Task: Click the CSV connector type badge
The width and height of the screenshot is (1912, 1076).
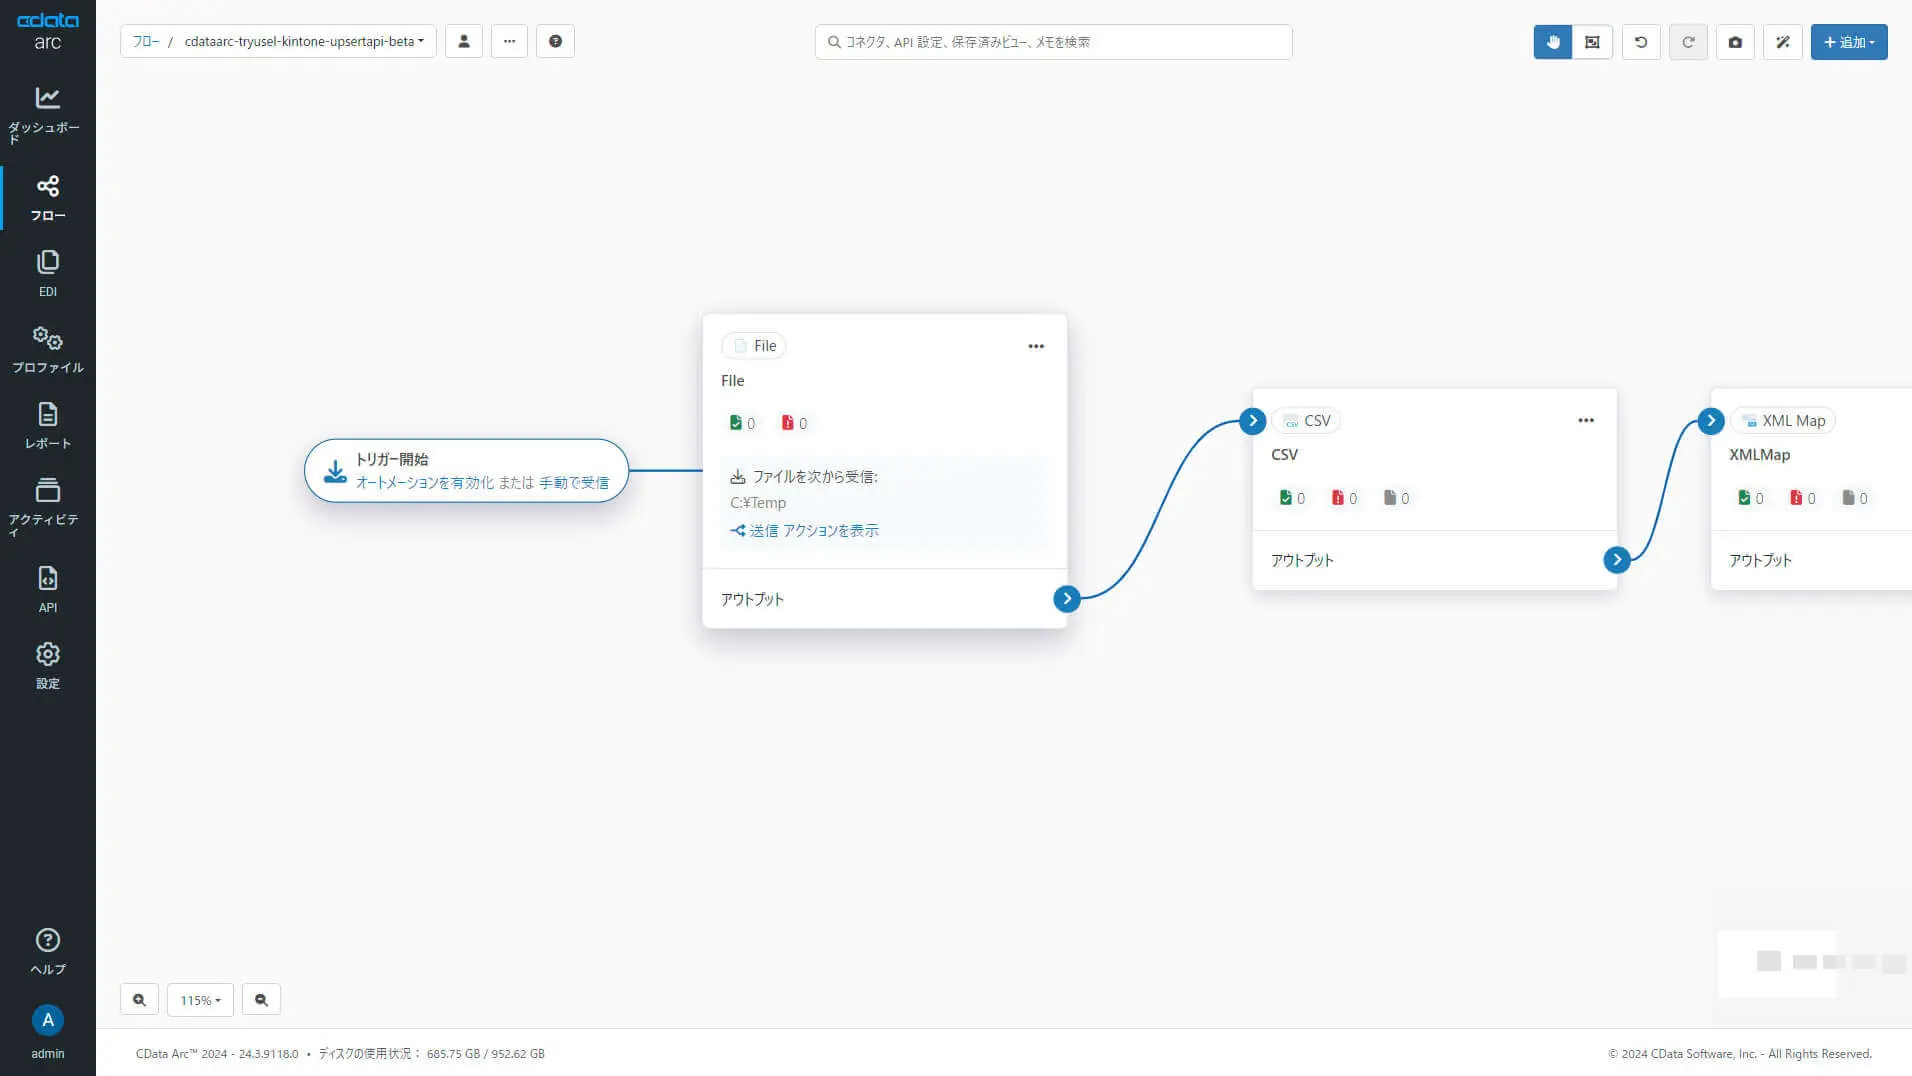Action: pos(1306,421)
